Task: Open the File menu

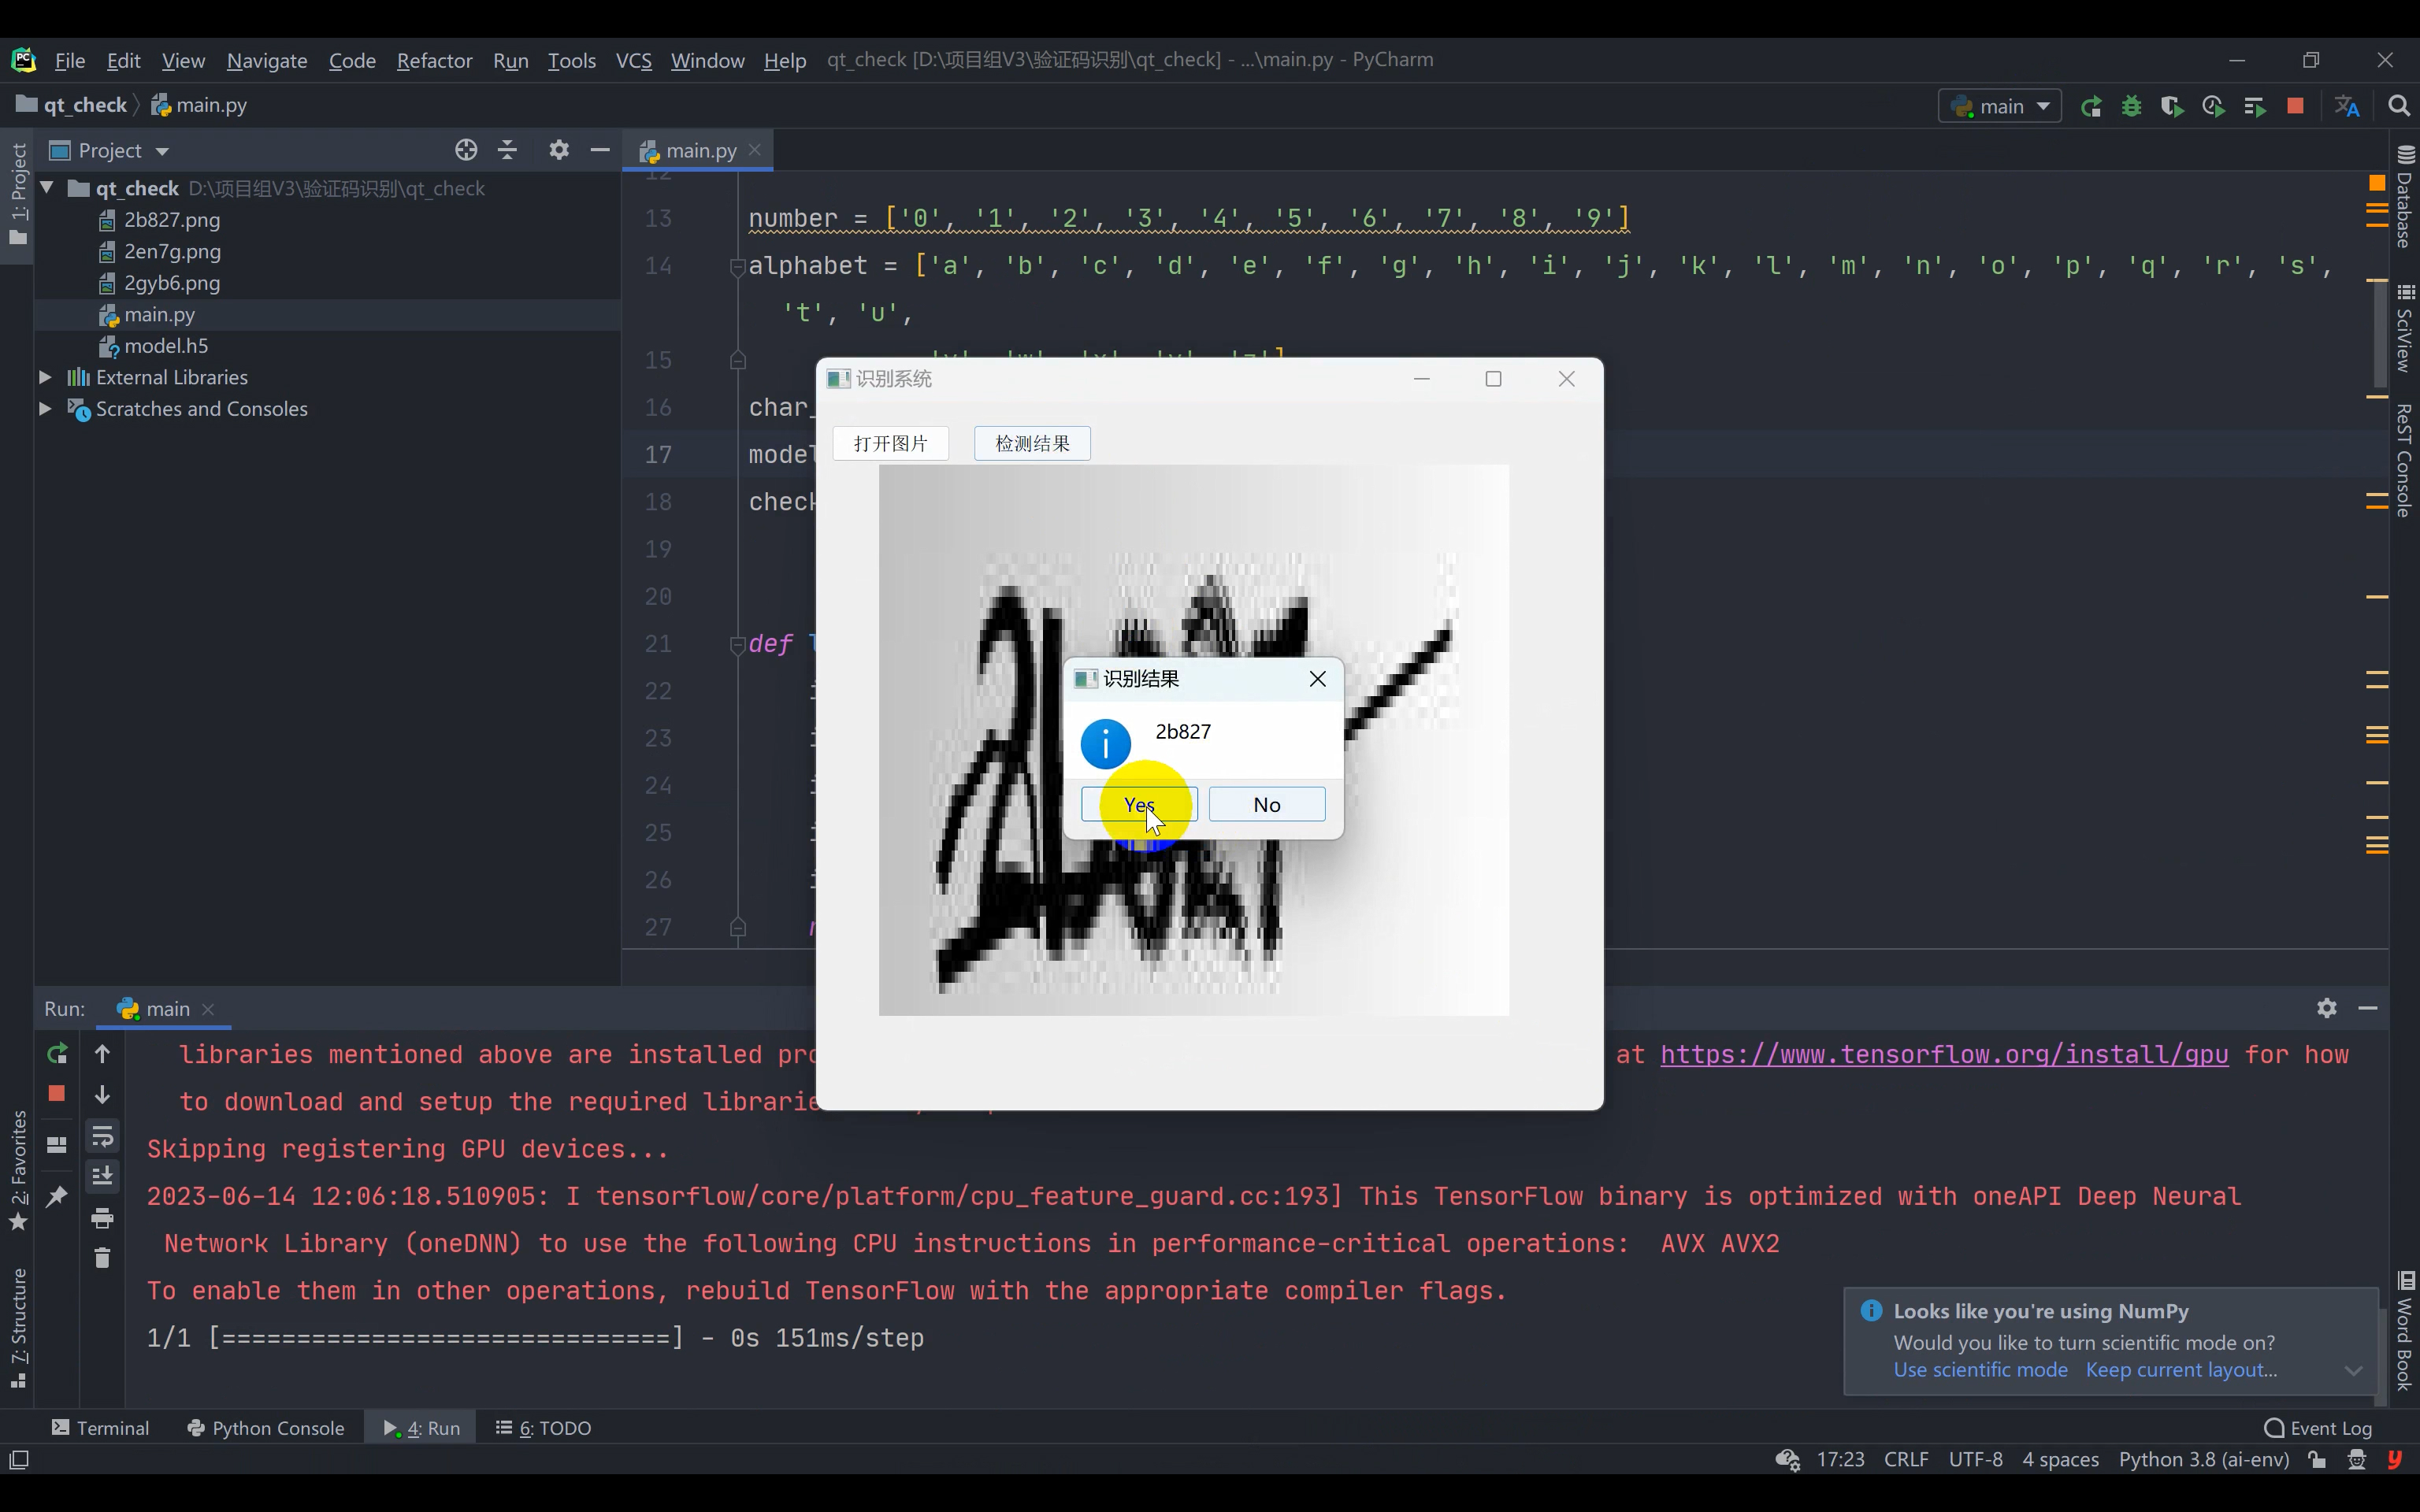Action: pos(69,61)
